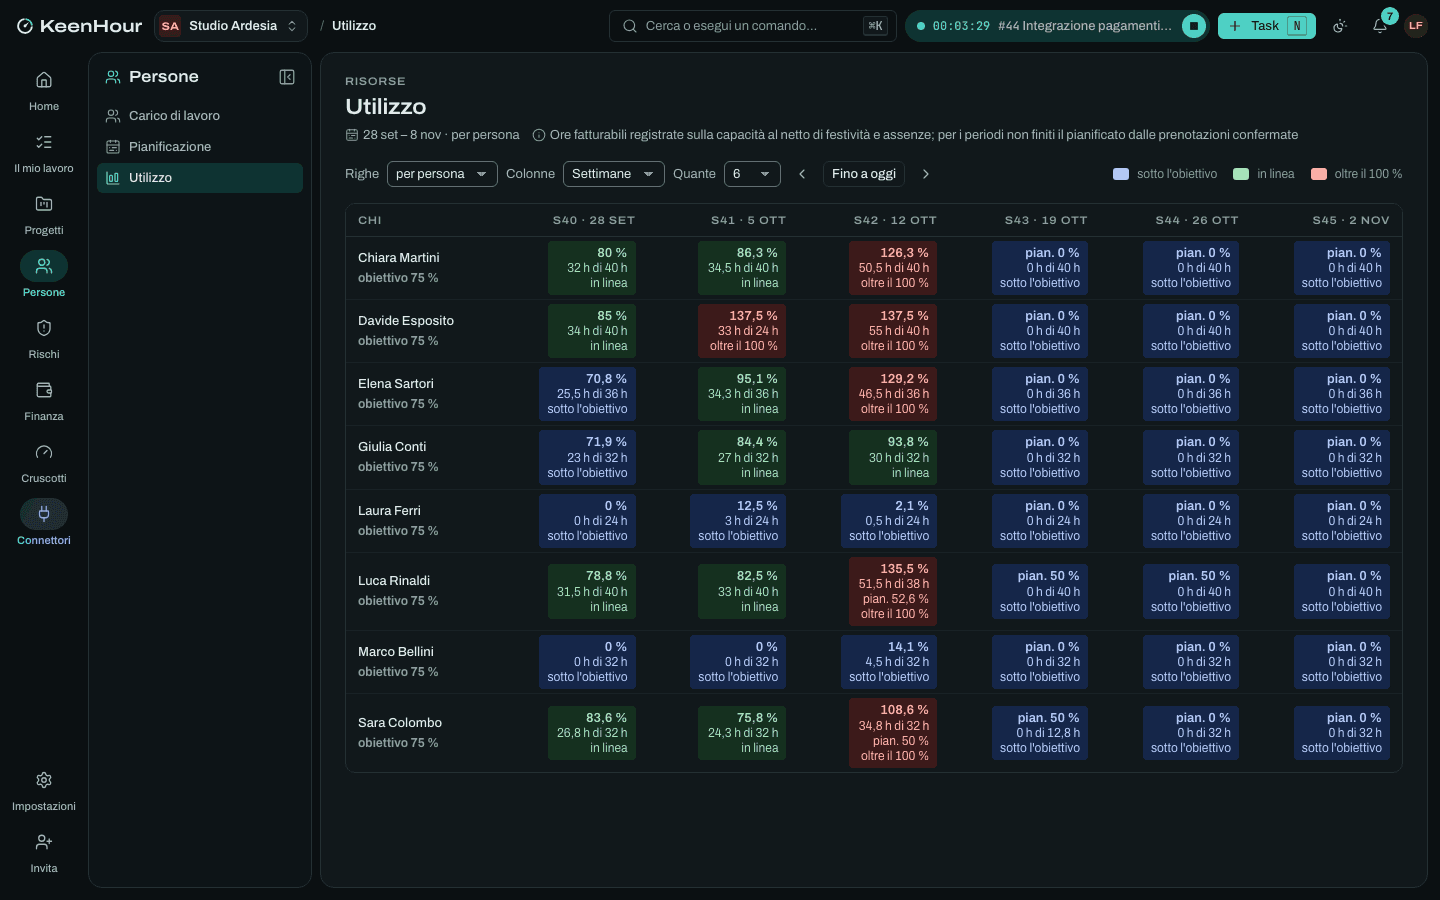The height and width of the screenshot is (900, 1440).
Task: Click Sara Colombo's 108,6 % cell
Action: tap(894, 733)
